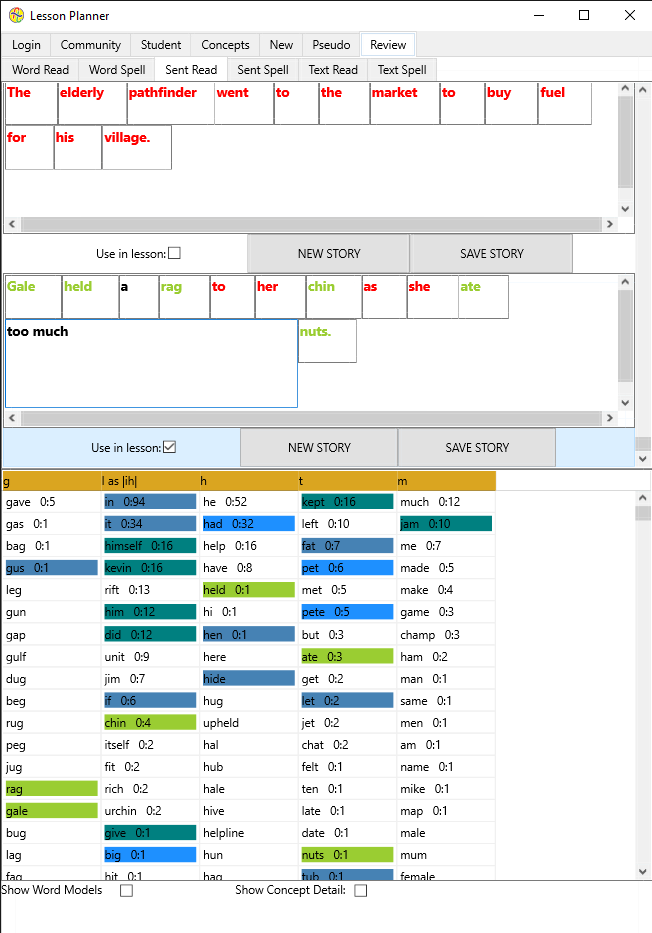Click the 'm' column header
Screen dimensions: 652x933
point(447,481)
